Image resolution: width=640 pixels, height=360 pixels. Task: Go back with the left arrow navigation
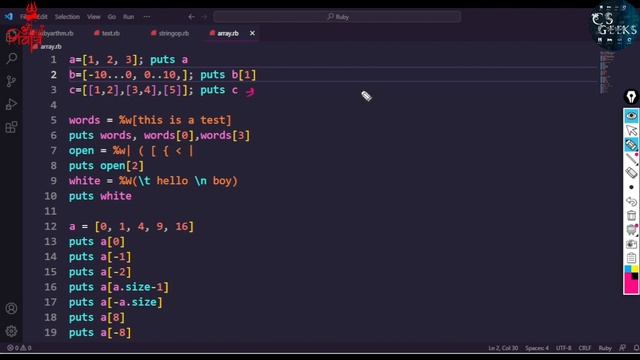[191, 17]
